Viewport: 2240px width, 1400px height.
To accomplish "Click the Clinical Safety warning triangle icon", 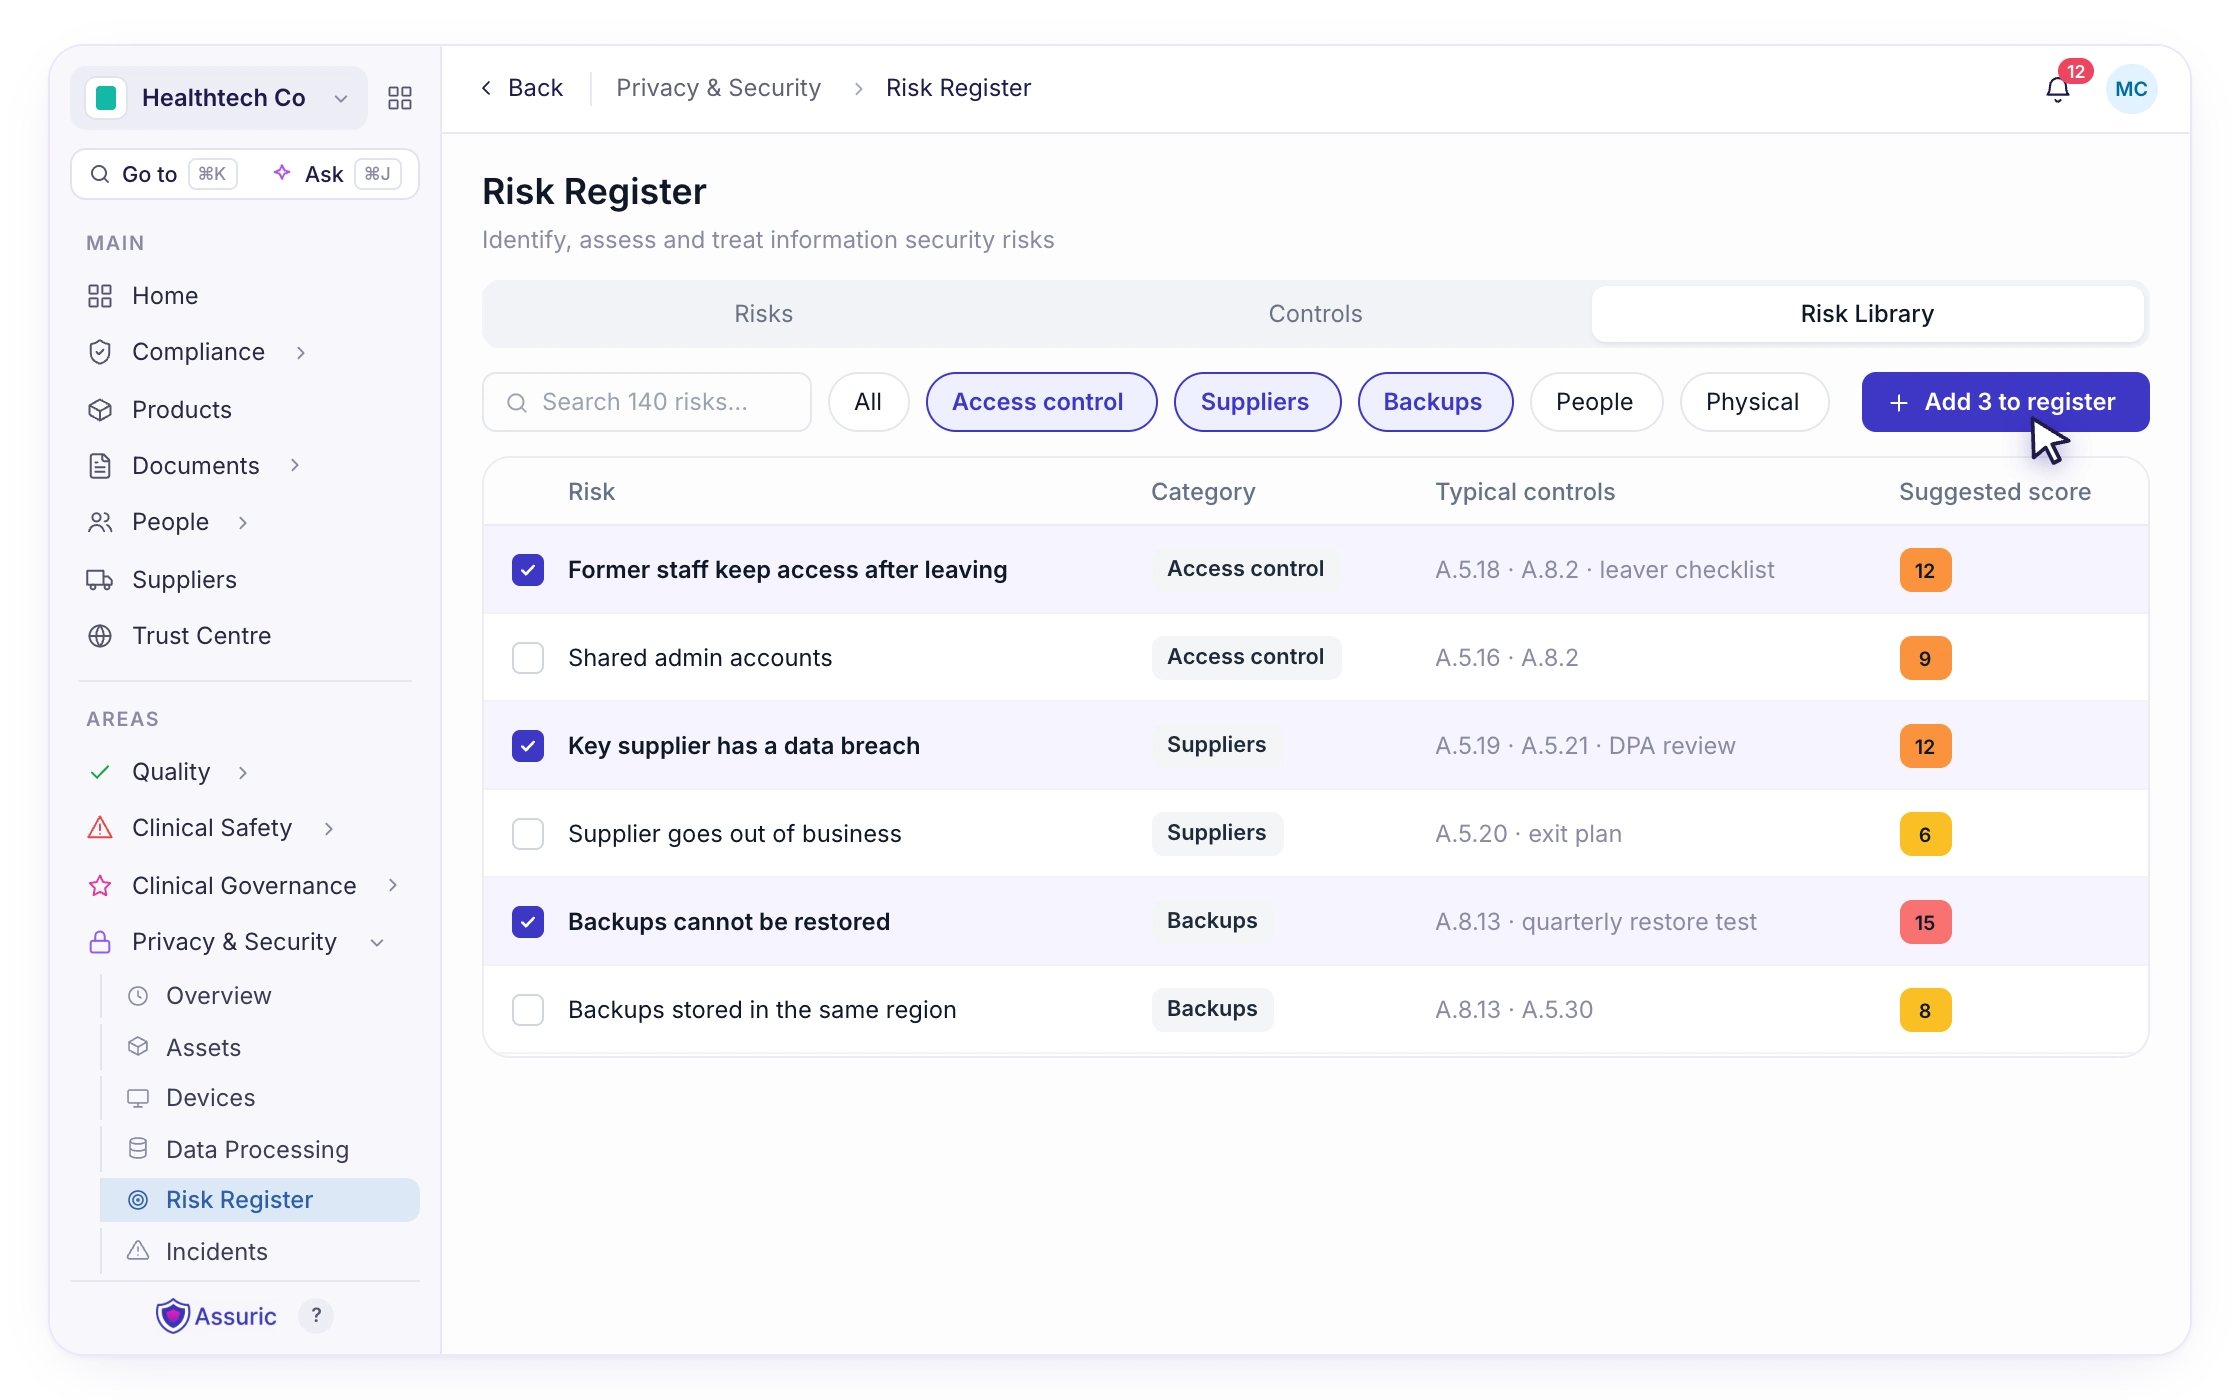I will [100, 828].
